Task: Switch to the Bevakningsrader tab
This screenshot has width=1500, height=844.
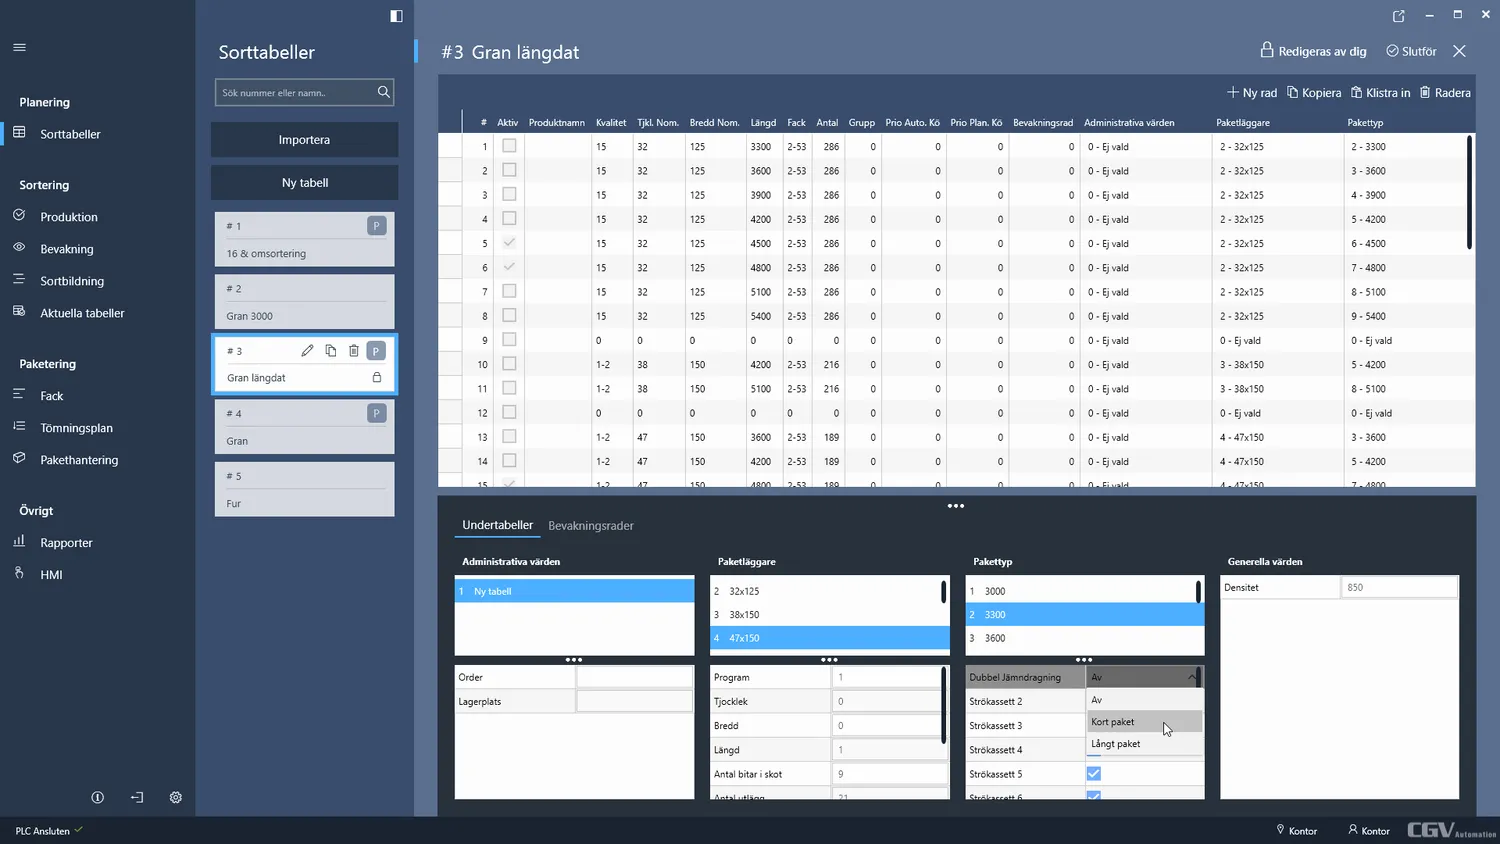Action: click(x=590, y=526)
